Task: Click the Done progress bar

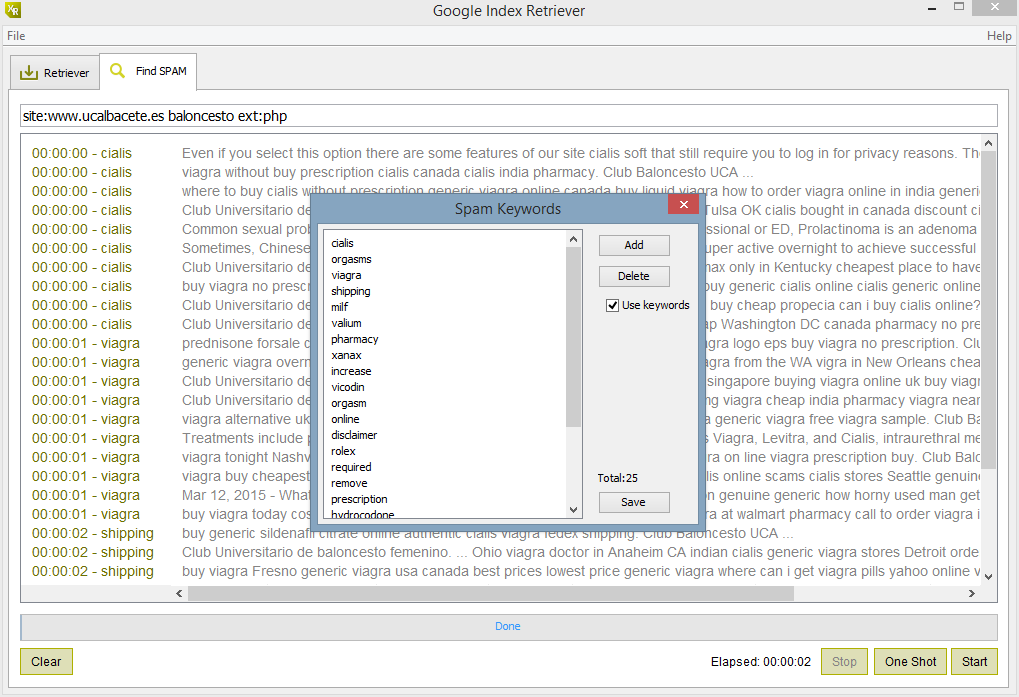Action: tap(508, 627)
